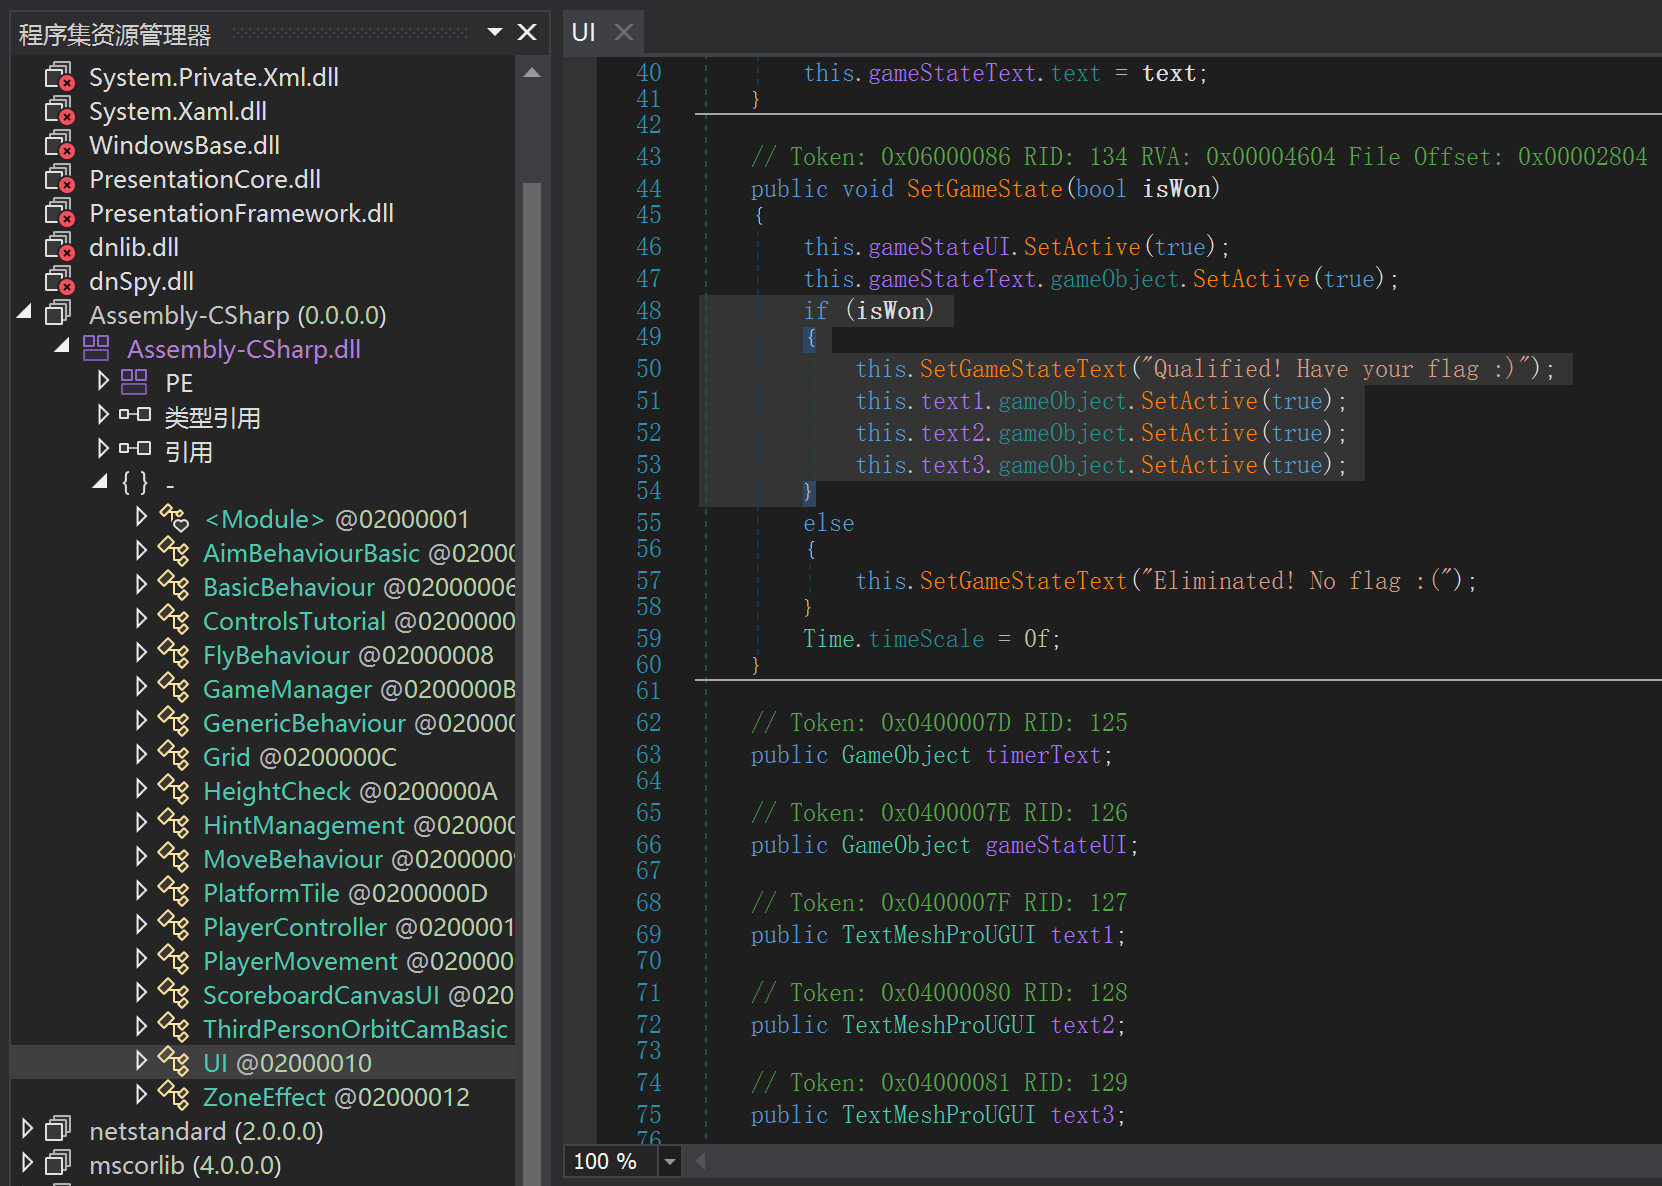
Task: Switch to the UI document tab
Action: 584,32
